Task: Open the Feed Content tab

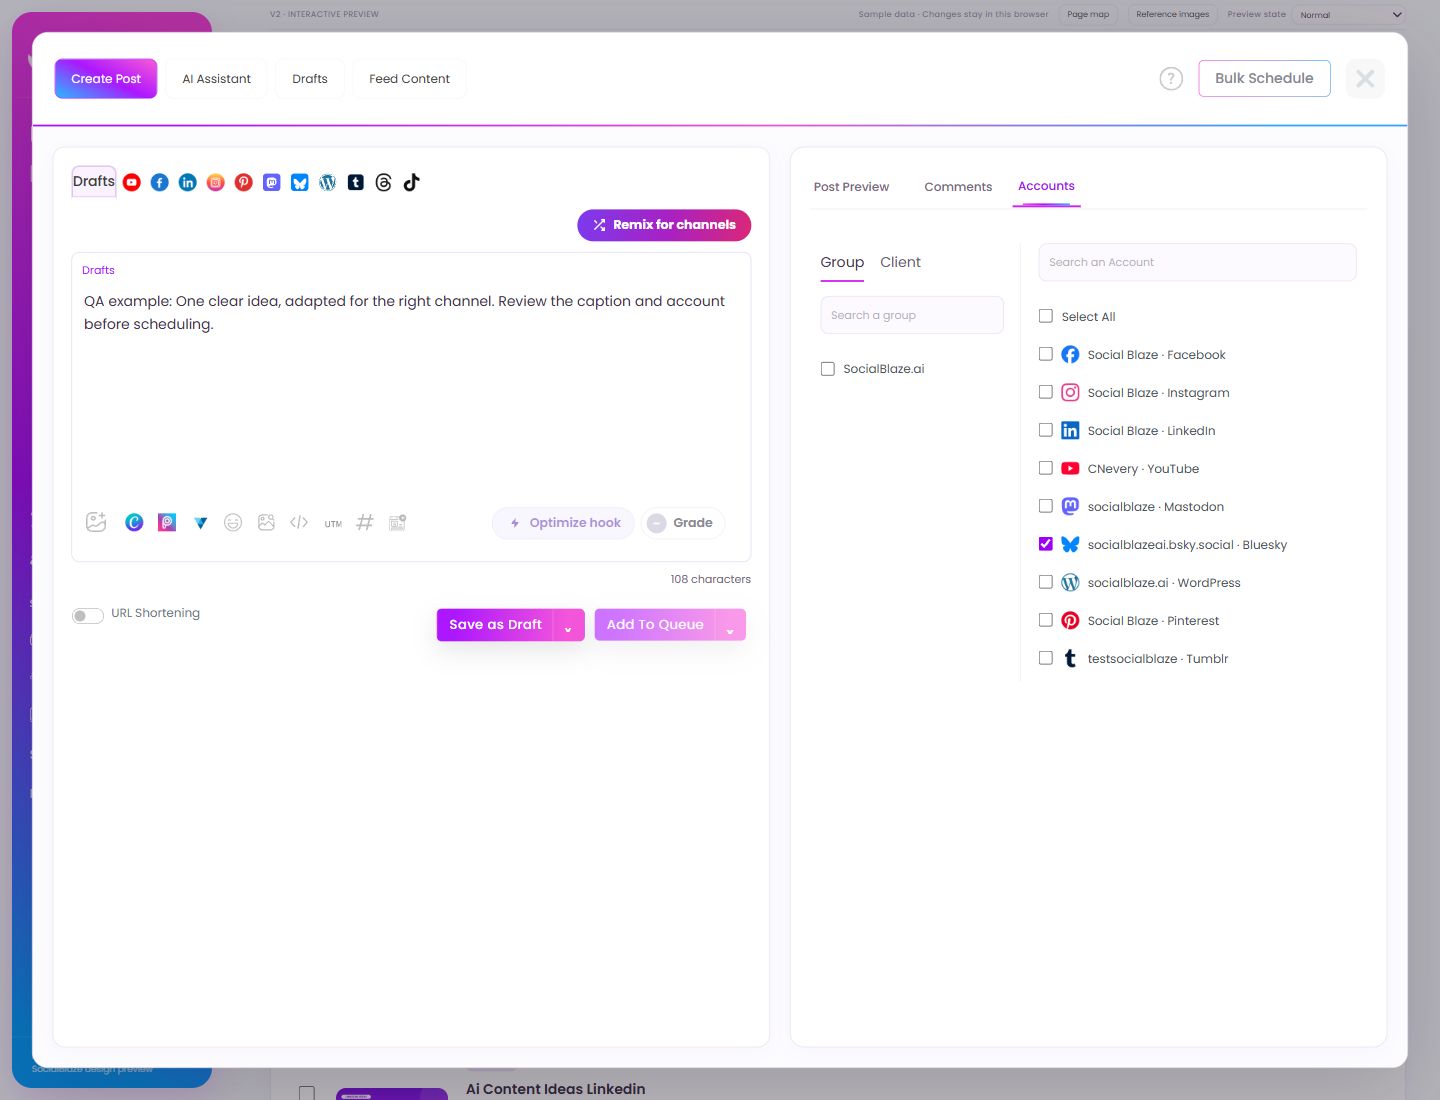Action: click(x=409, y=79)
